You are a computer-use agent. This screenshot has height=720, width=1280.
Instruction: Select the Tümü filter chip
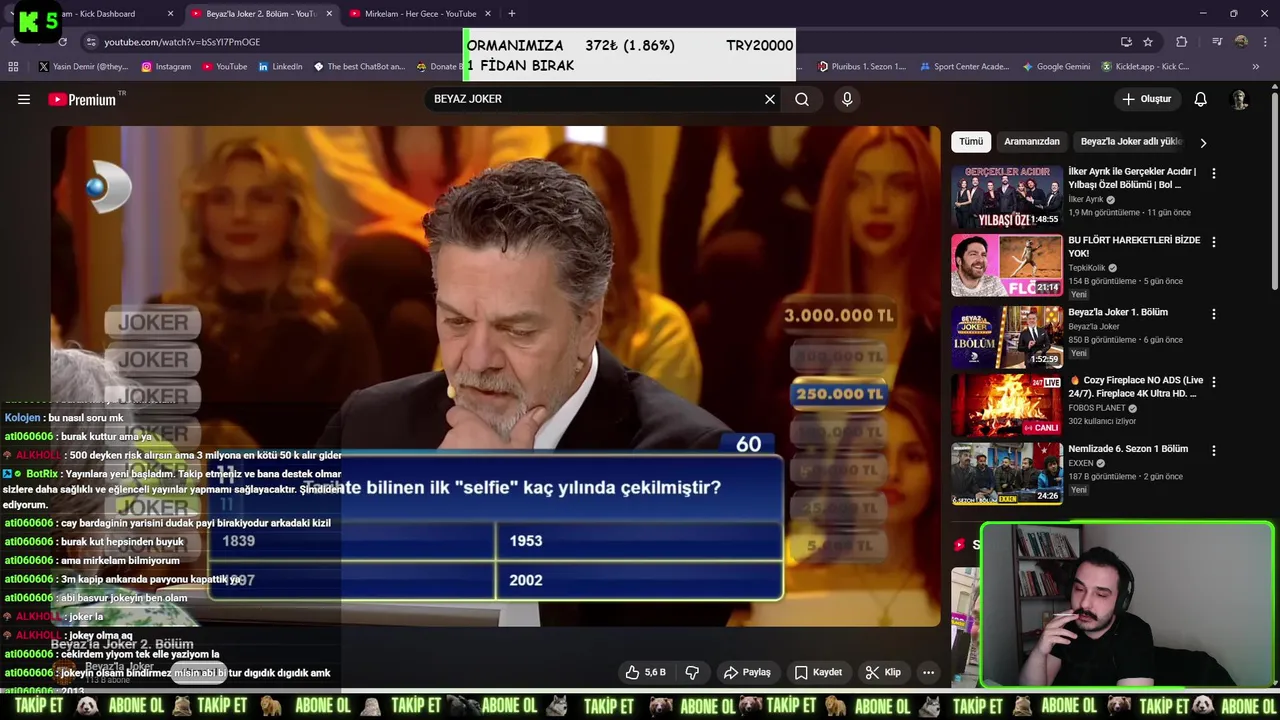[971, 142]
